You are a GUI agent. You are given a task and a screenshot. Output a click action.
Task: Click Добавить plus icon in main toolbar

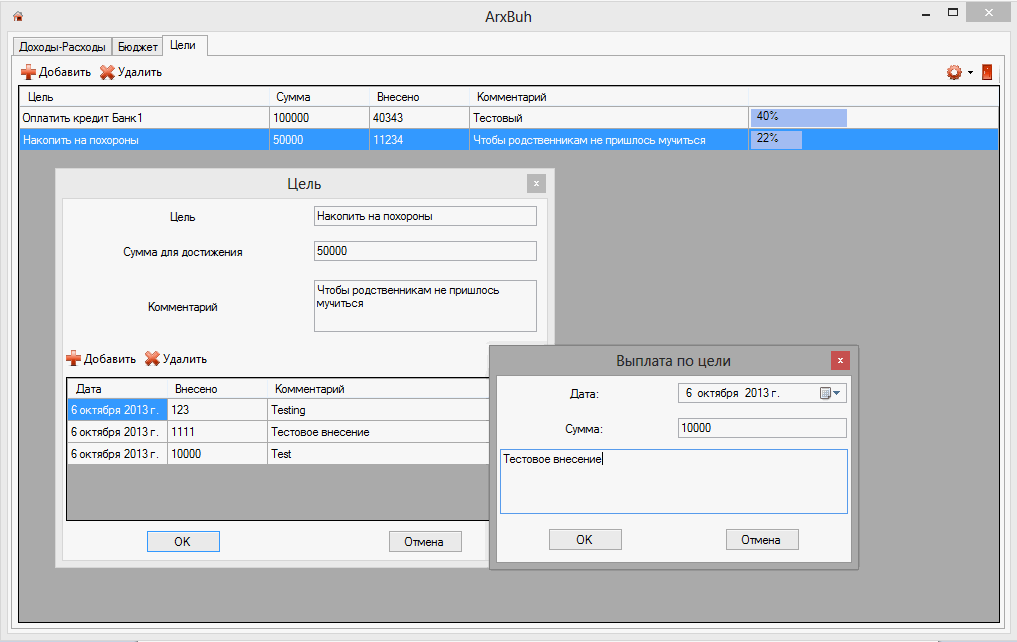28,72
